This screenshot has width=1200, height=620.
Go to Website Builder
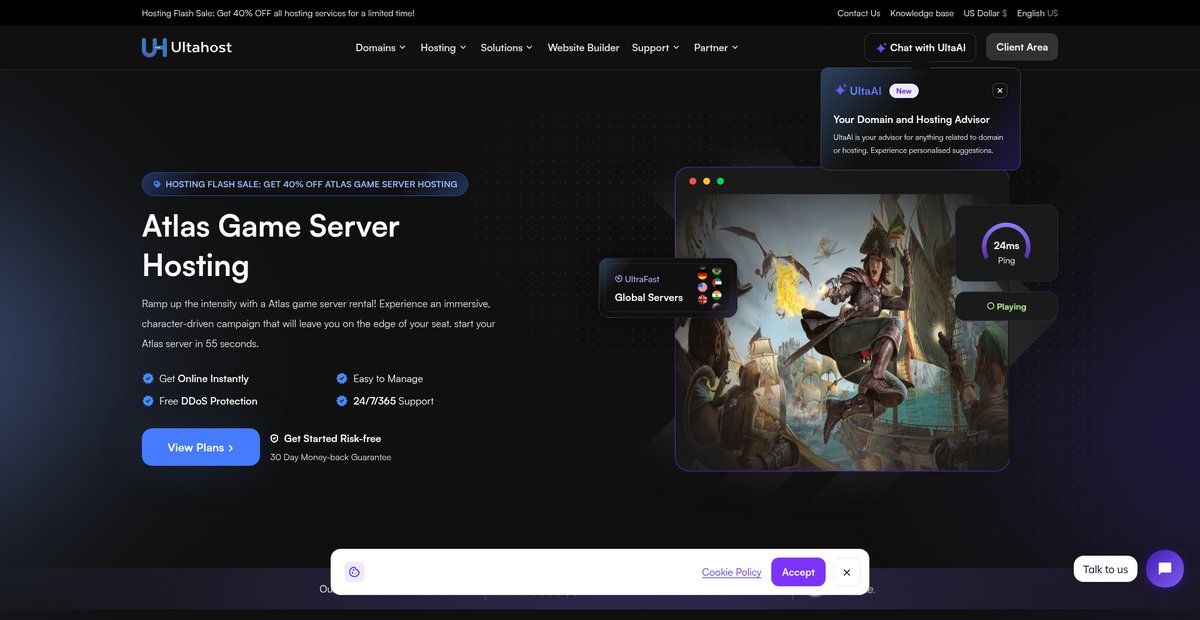(583, 47)
